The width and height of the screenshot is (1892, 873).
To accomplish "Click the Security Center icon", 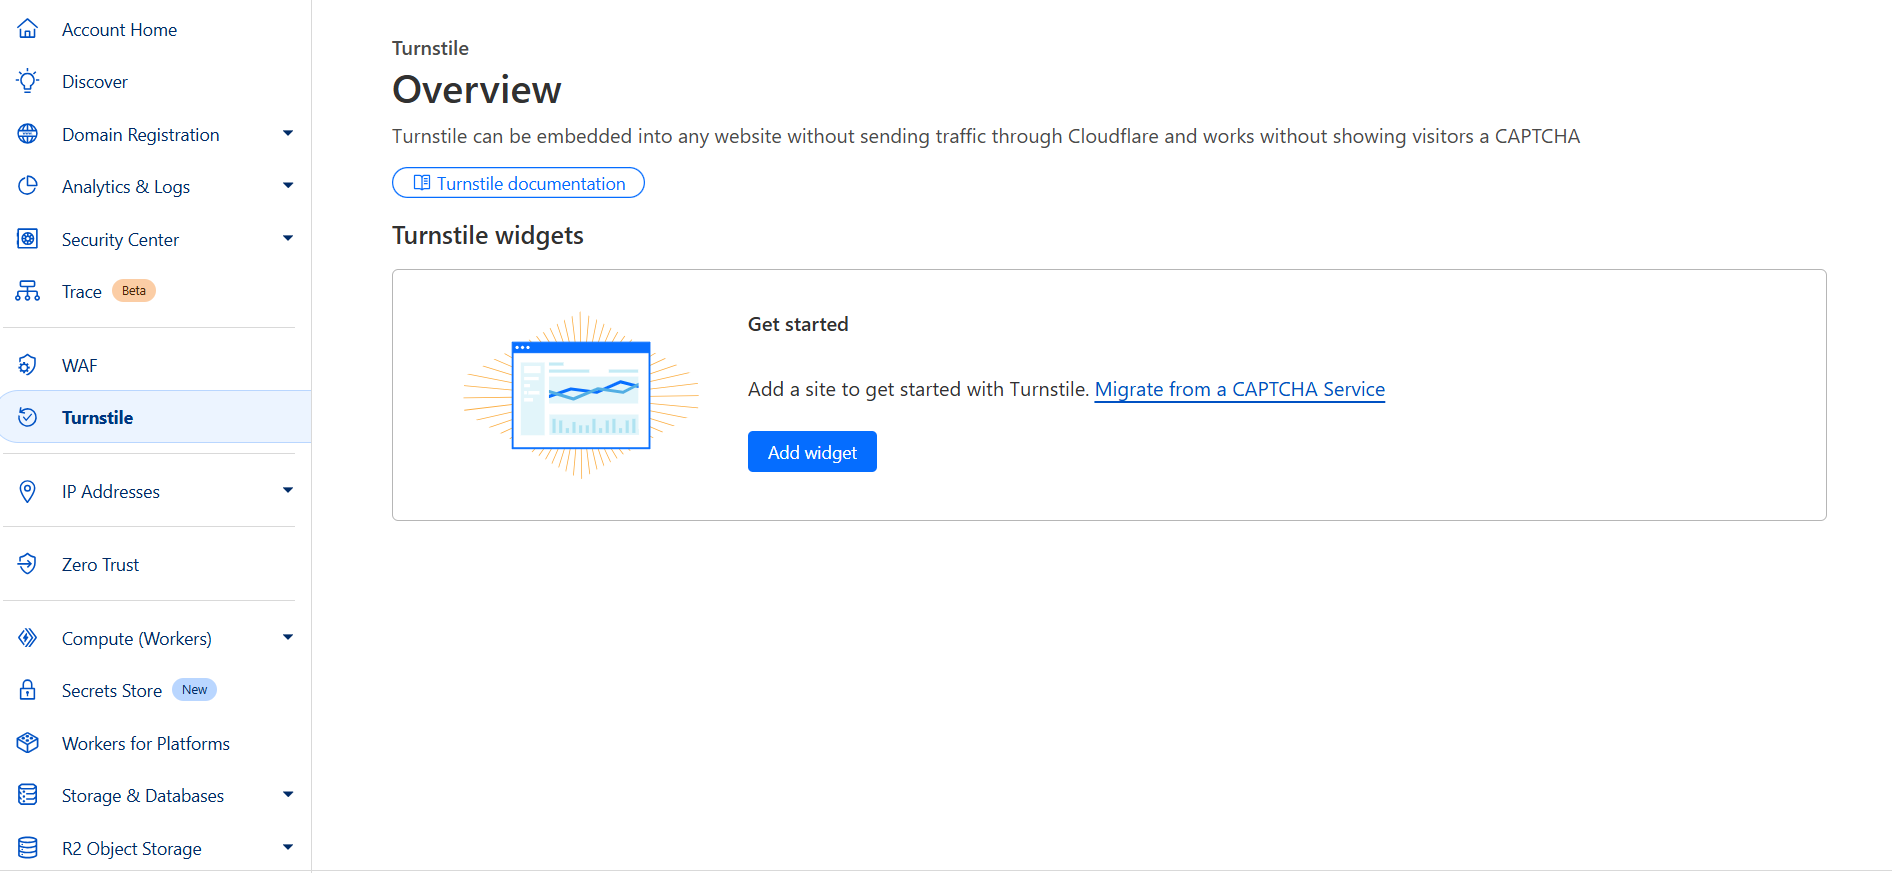I will click(x=28, y=239).
